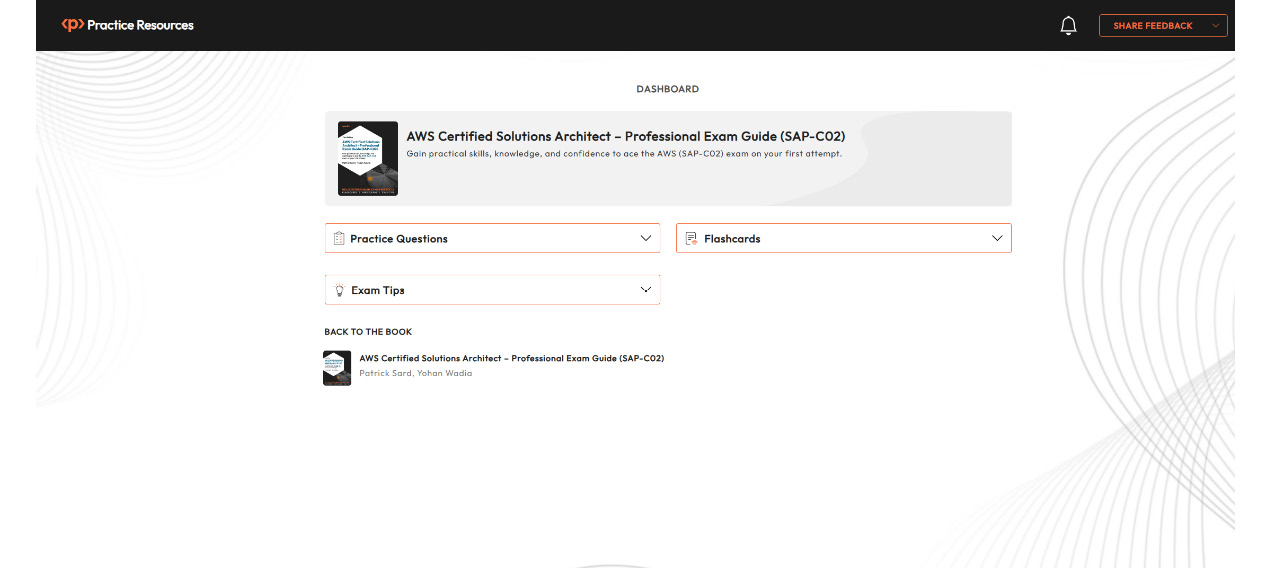Click the Back to the Book label

coord(368,332)
